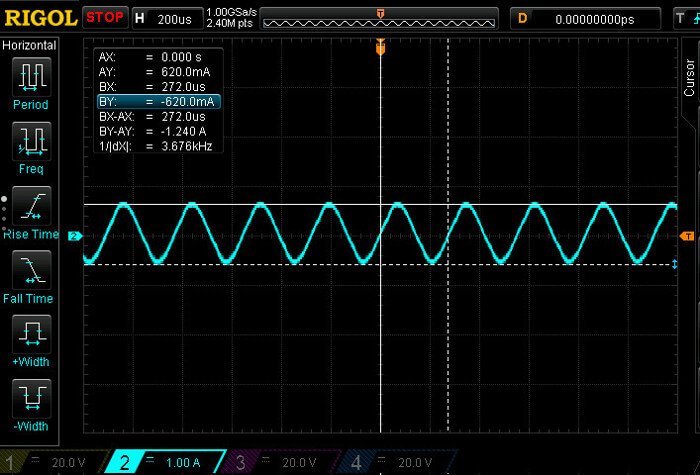Click the measurement menu page indicator dots

coord(4,214)
